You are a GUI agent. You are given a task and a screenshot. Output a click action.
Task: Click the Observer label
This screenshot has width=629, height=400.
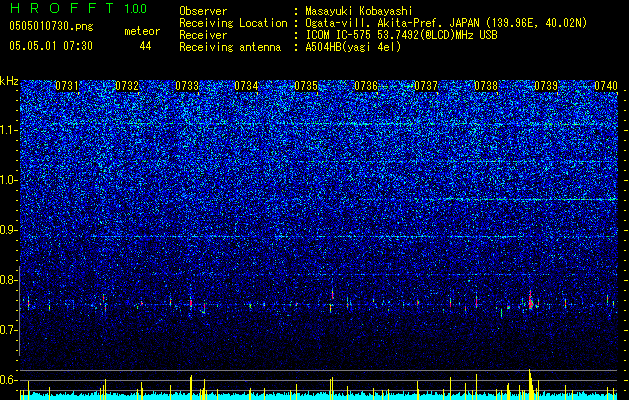[x=203, y=11]
